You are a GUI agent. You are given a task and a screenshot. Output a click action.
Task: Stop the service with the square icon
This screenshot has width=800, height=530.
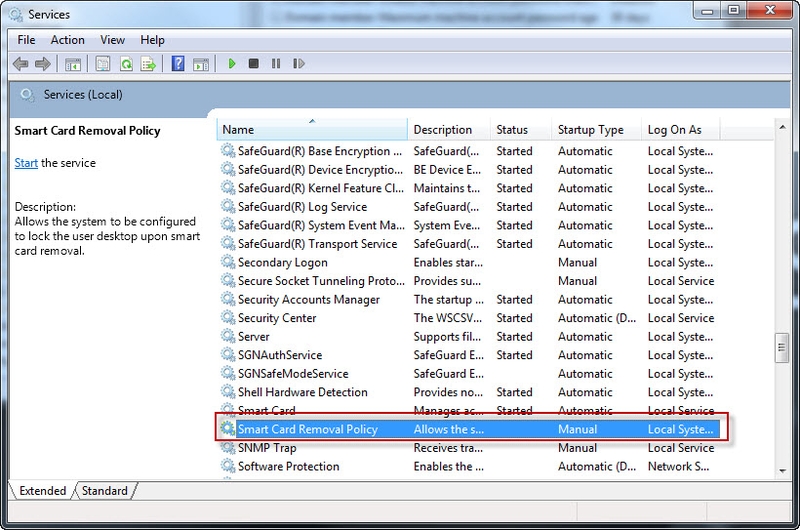coord(254,64)
